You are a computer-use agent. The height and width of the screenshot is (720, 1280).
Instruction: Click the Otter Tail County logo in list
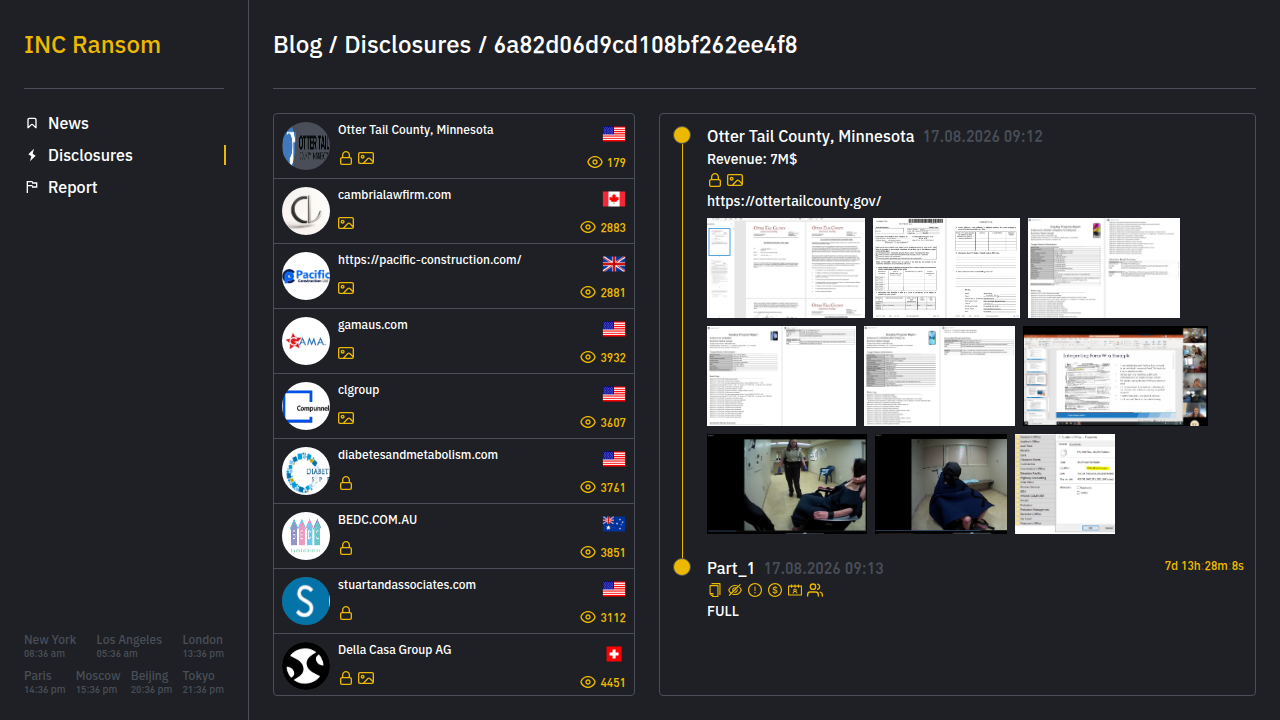coord(306,146)
